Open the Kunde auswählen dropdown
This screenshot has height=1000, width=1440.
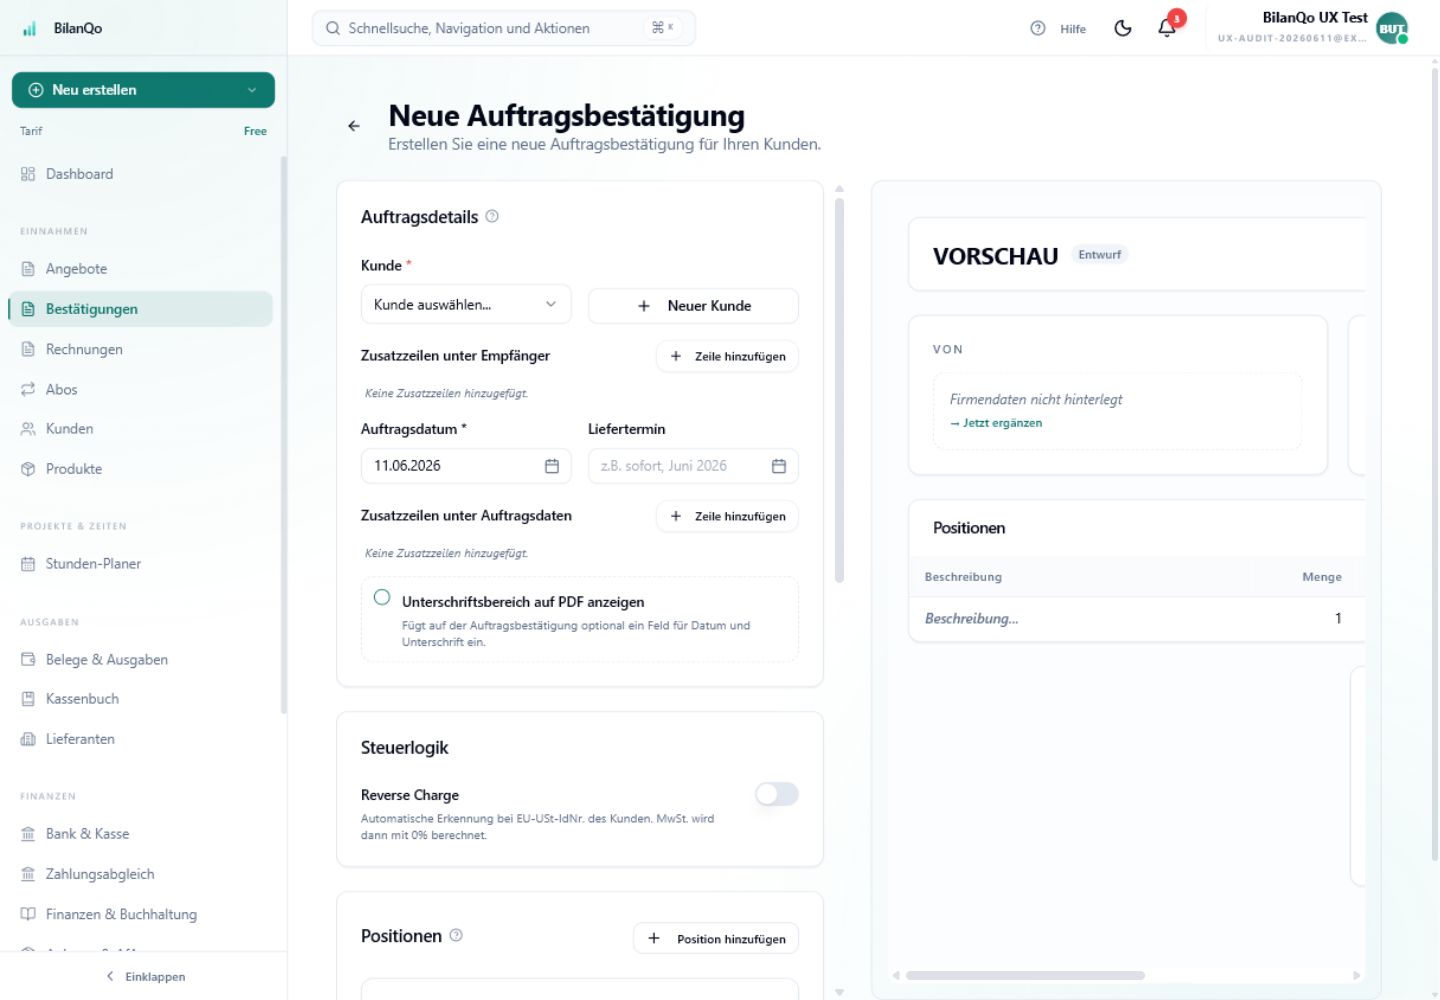[466, 305]
